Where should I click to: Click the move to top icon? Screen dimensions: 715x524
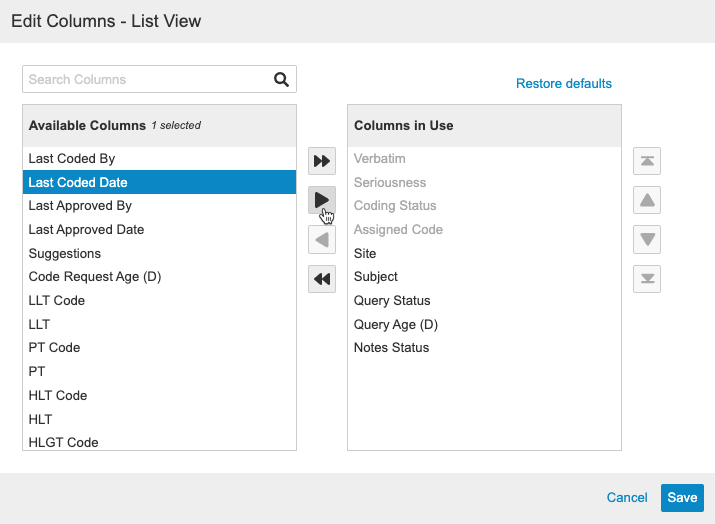[647, 161]
